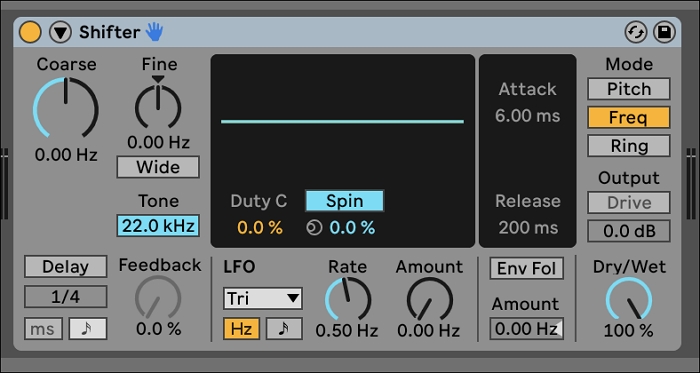Click the Fine knob's default marker triangle
Viewport: 700px width, 373px height.
[158, 79]
